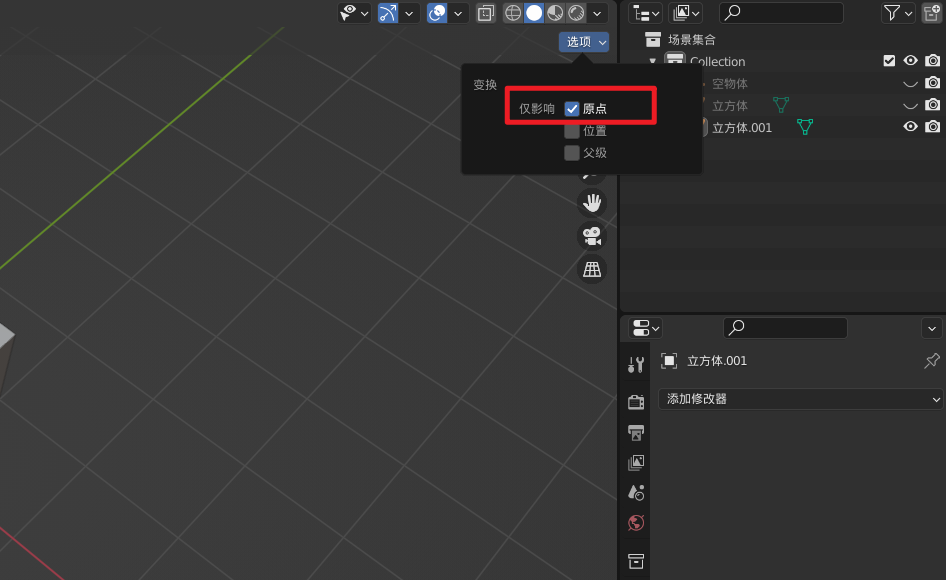Open outliner display mode dropdown
The height and width of the screenshot is (580, 946).
(x=646, y=13)
